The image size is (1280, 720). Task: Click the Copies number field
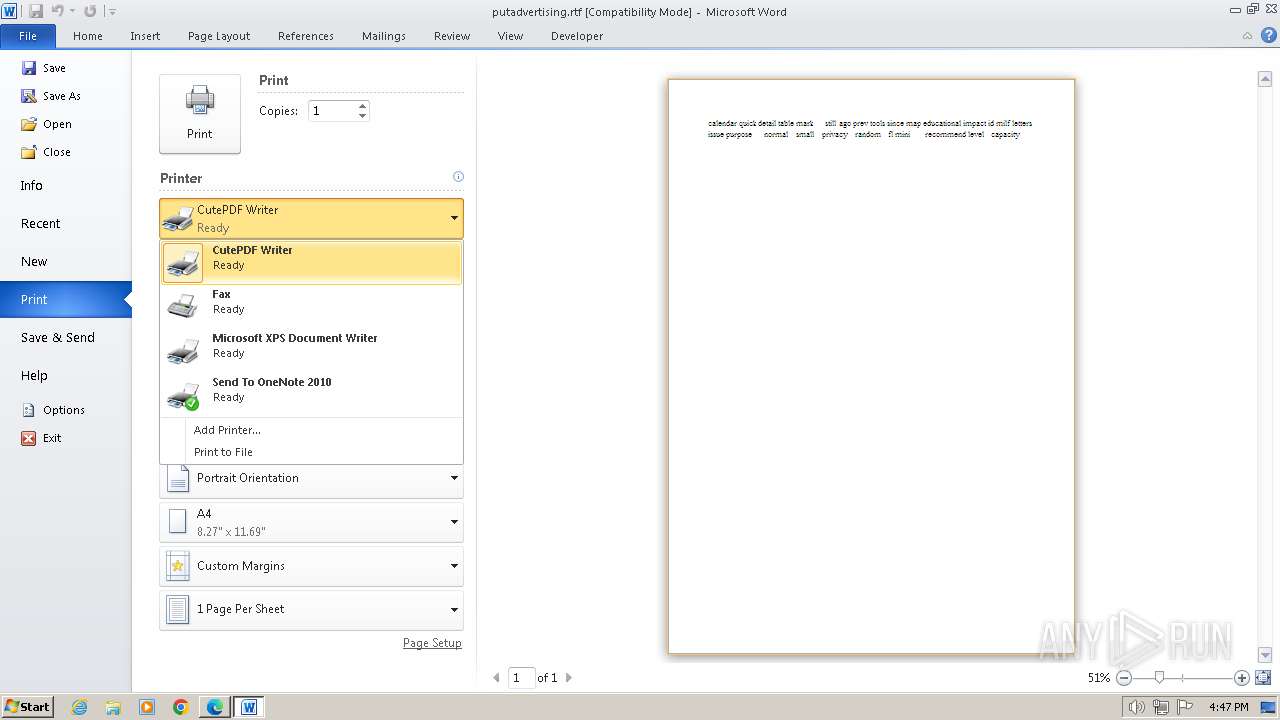point(332,111)
